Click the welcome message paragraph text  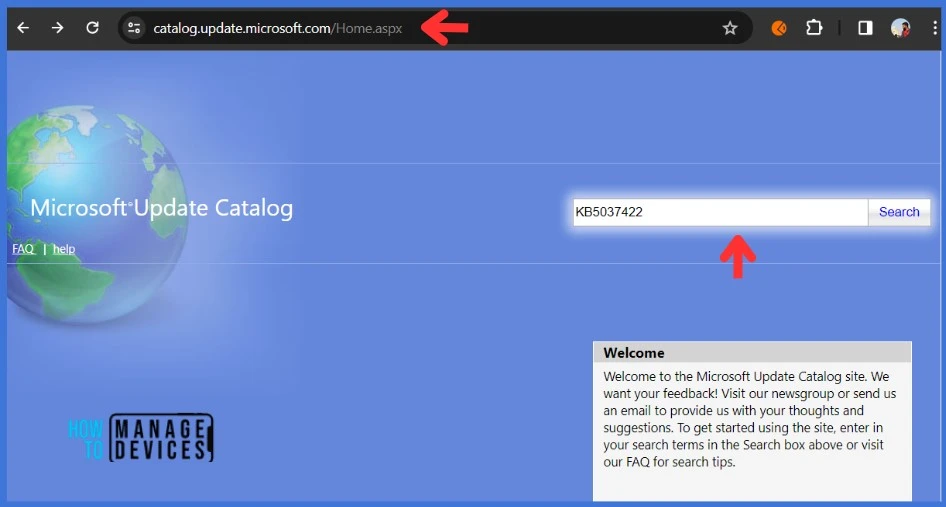749,419
